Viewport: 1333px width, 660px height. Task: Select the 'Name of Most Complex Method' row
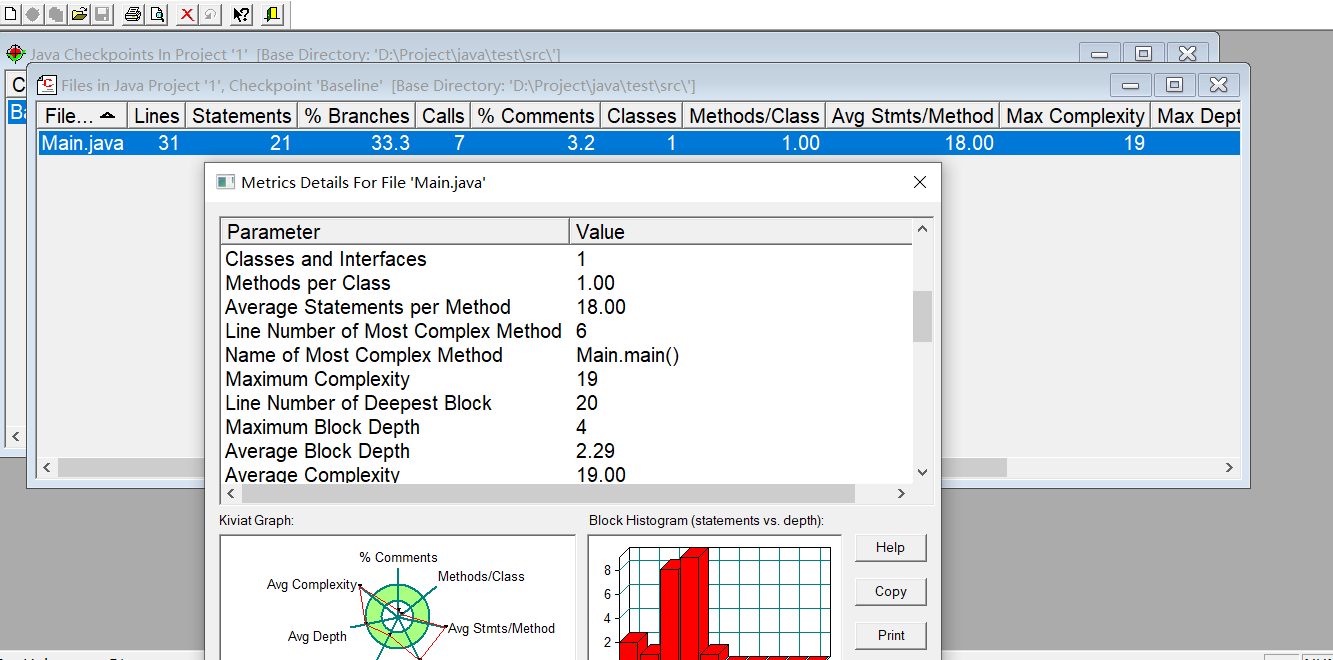(566, 355)
